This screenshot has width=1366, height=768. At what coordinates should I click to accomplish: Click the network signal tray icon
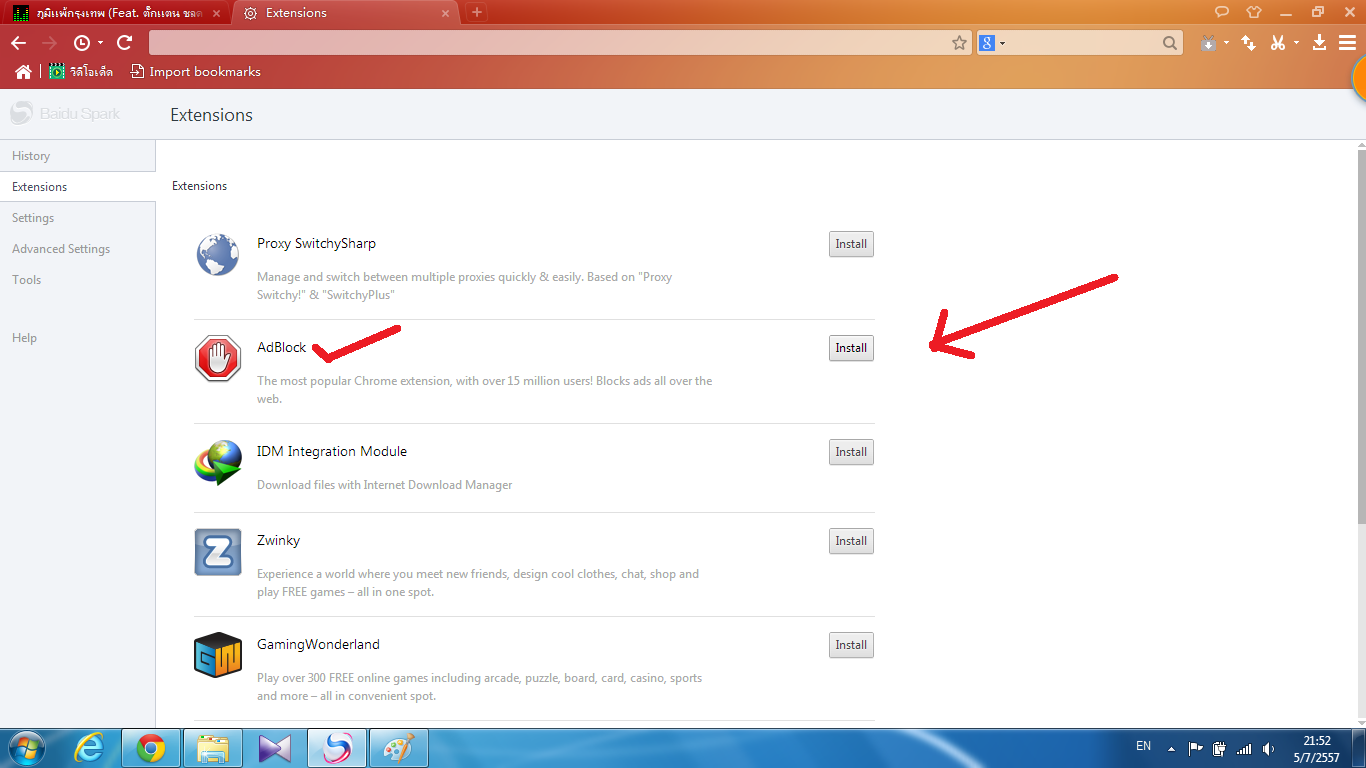[x=1244, y=748]
